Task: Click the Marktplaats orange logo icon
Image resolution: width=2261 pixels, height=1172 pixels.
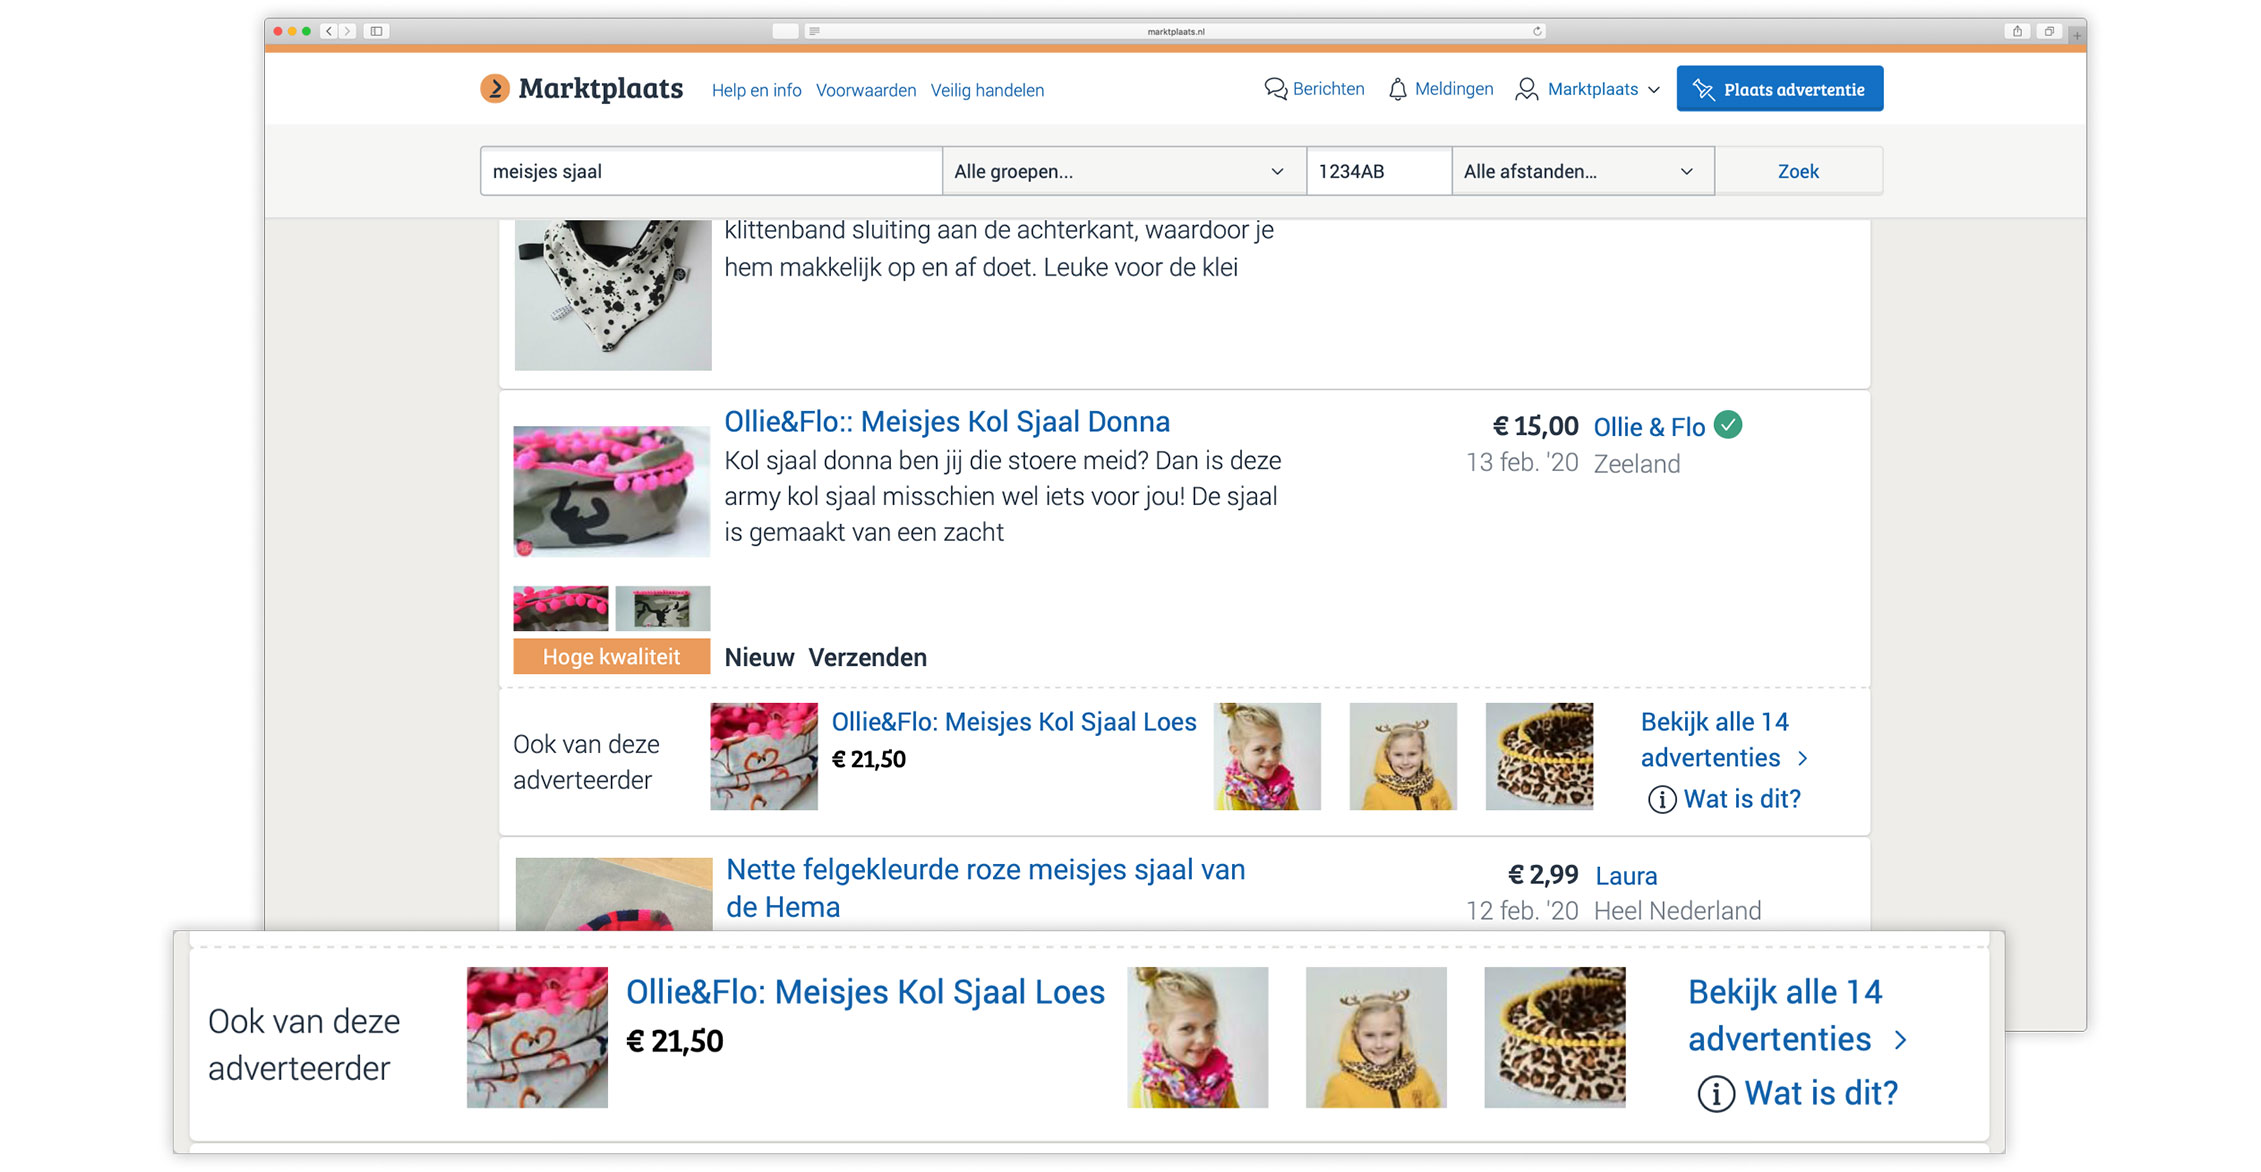Action: 494,89
